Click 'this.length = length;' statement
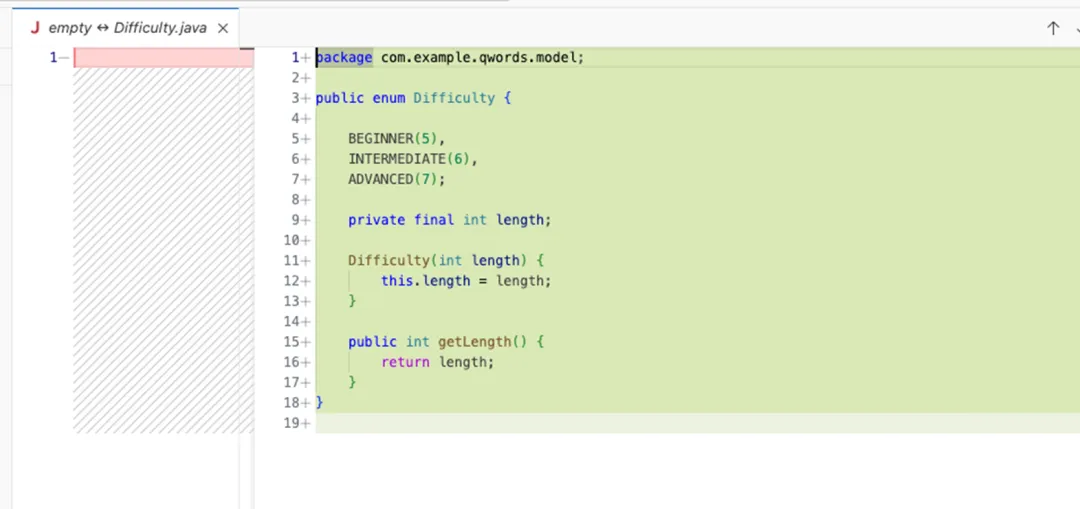The height and width of the screenshot is (509, 1080). coord(466,281)
